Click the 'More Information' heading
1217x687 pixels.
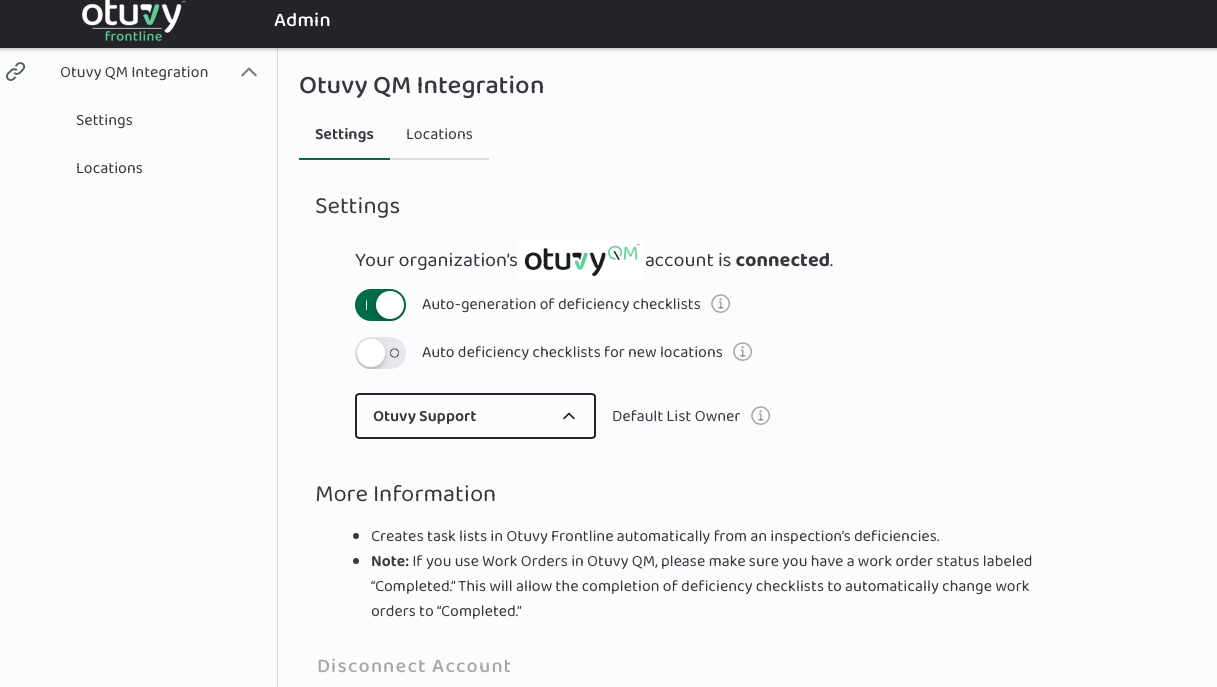[x=405, y=494]
